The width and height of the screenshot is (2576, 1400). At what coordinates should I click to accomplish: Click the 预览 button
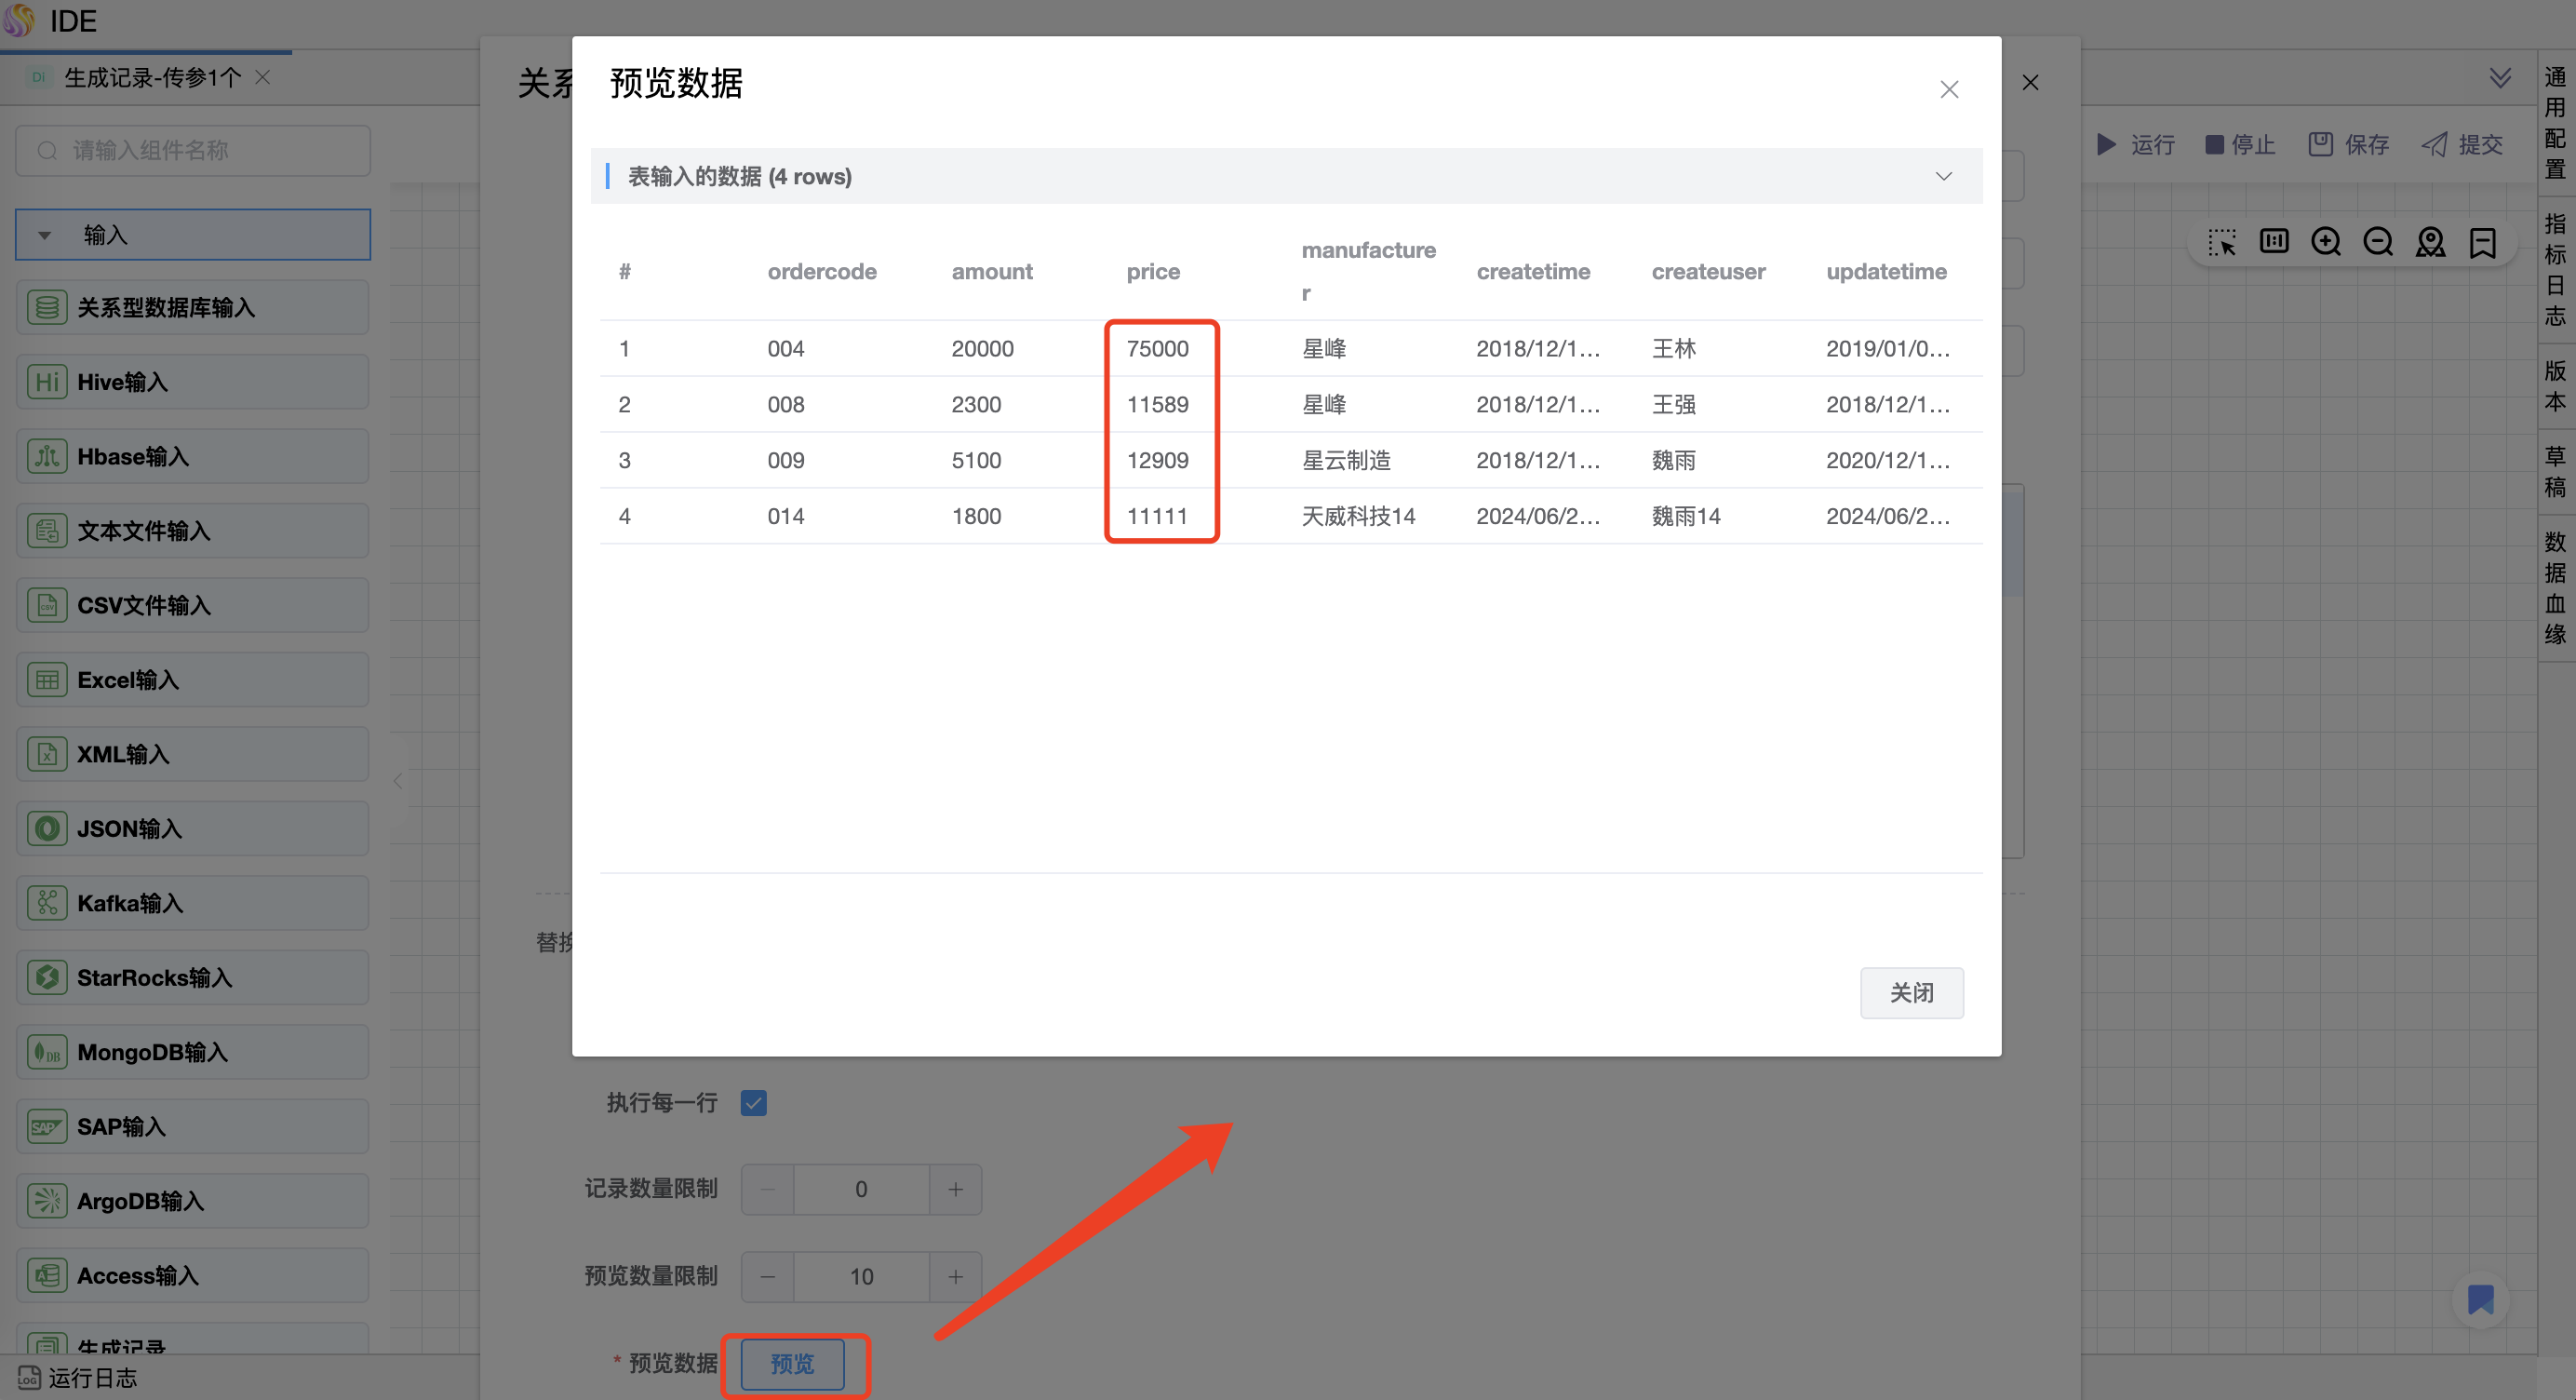tap(792, 1363)
